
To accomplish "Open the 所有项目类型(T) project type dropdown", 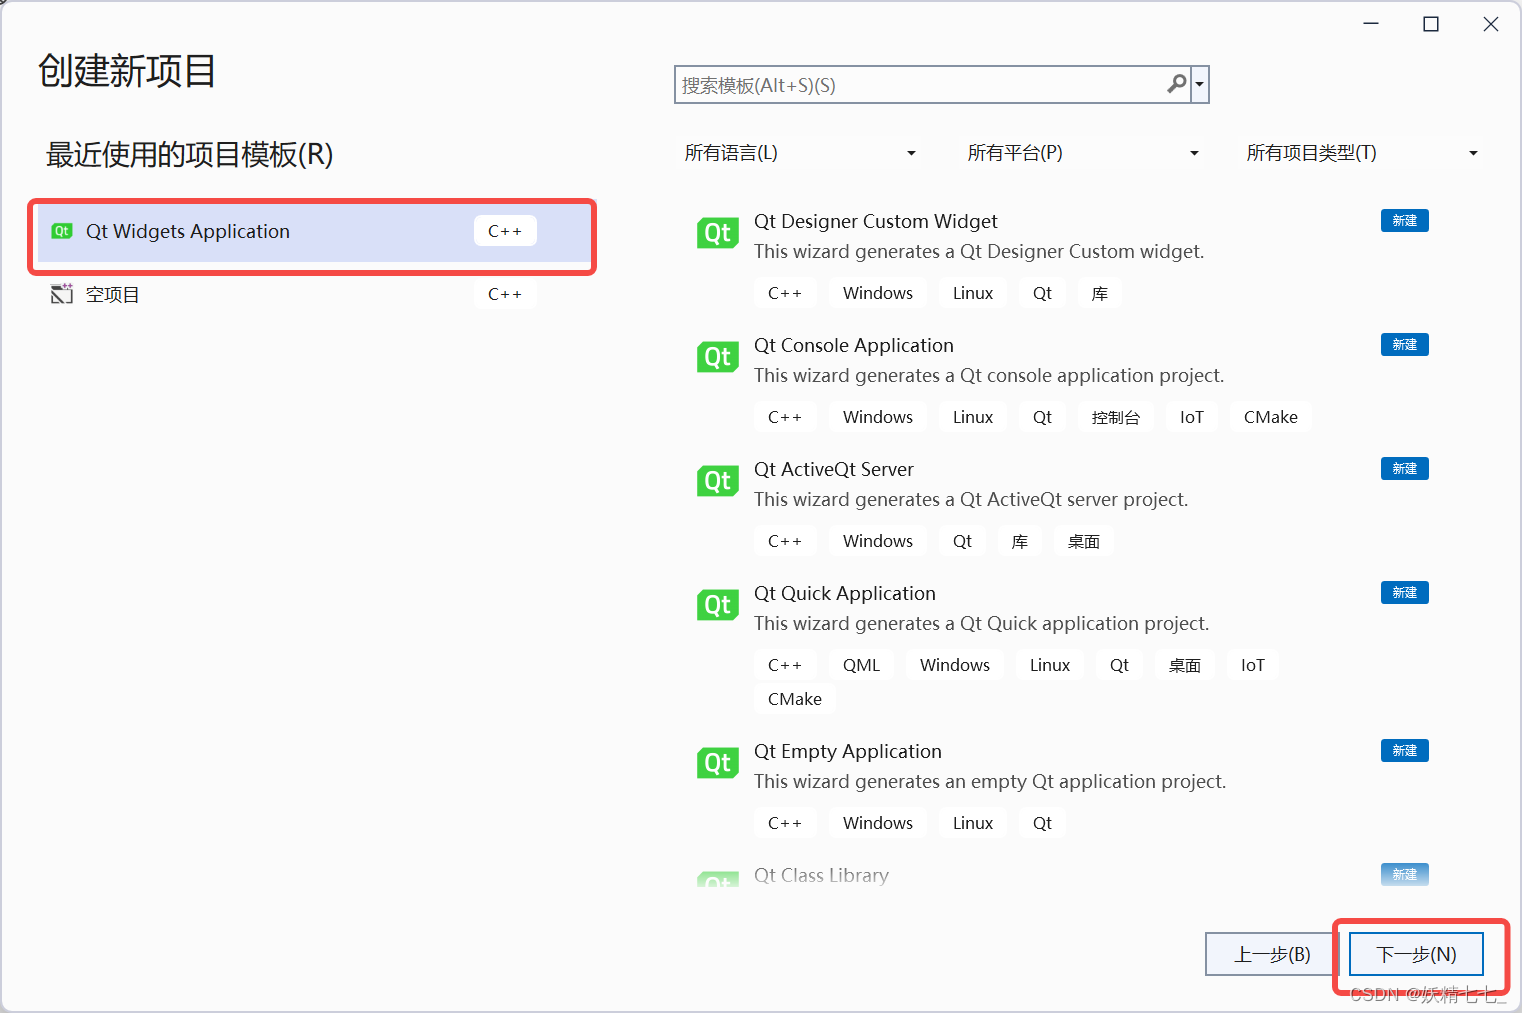I will [x=1362, y=153].
